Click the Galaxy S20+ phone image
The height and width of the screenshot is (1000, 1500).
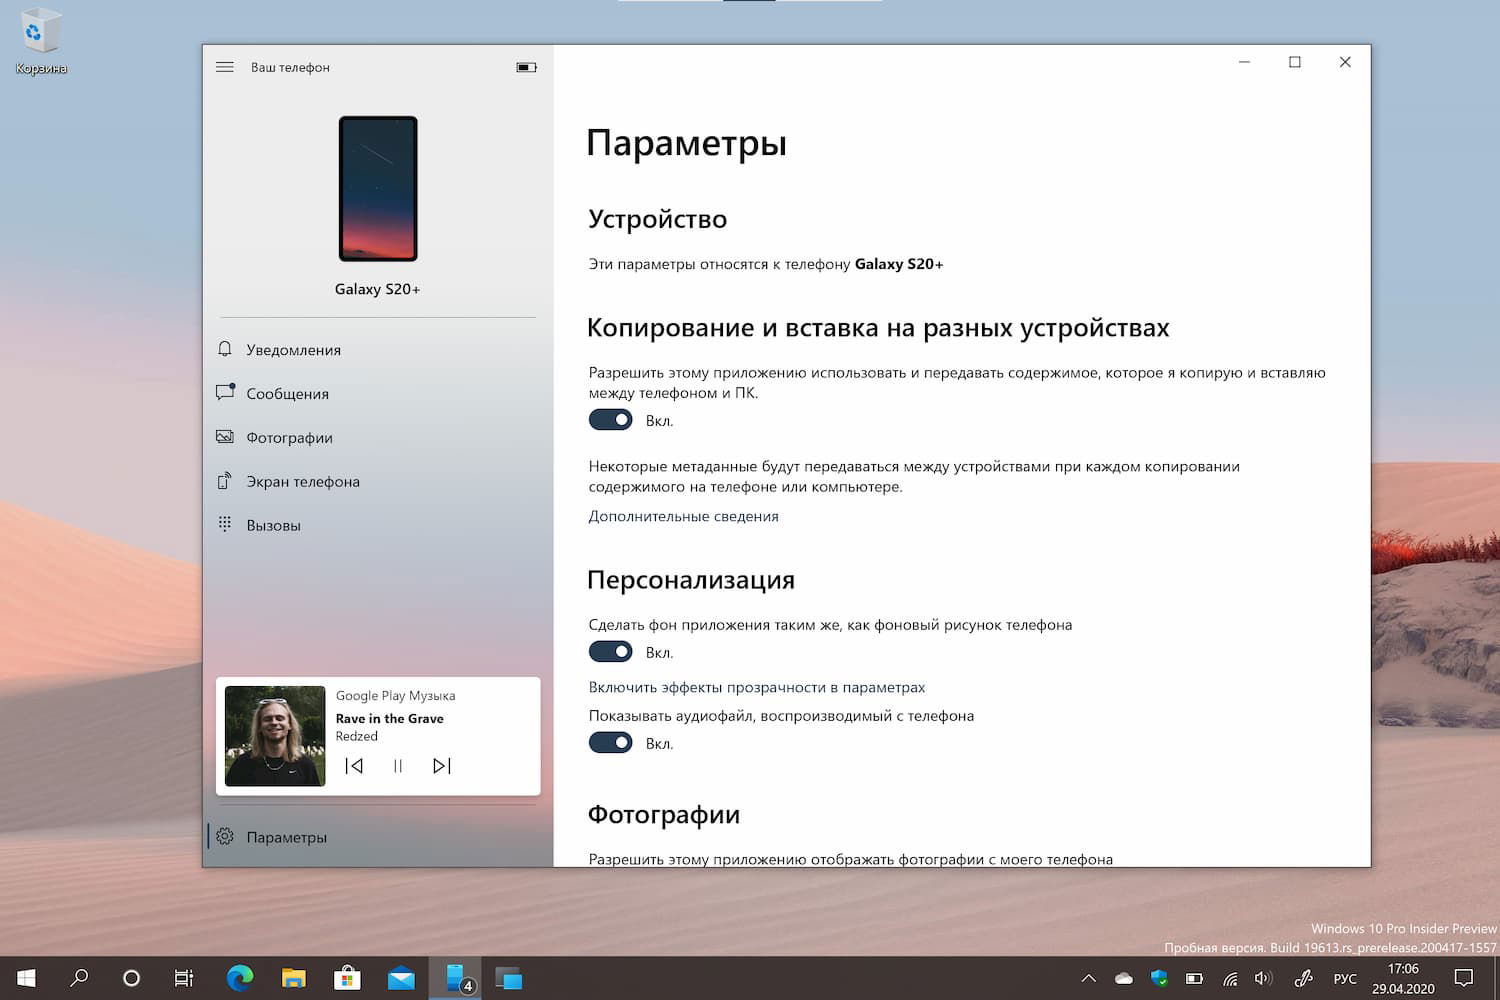(378, 189)
